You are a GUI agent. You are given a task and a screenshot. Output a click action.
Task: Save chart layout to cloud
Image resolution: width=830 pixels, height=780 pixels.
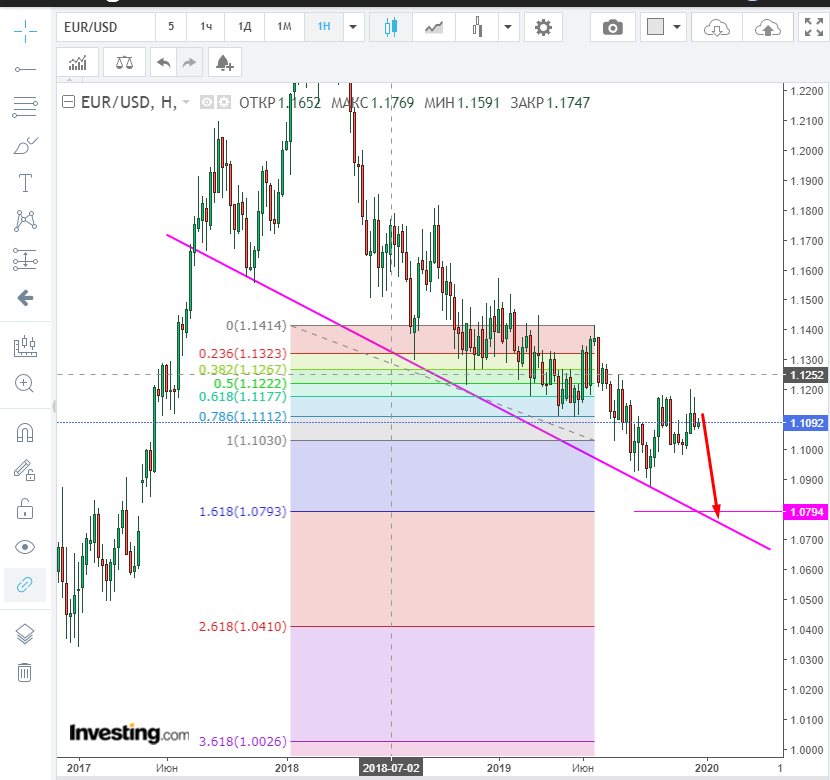click(768, 27)
